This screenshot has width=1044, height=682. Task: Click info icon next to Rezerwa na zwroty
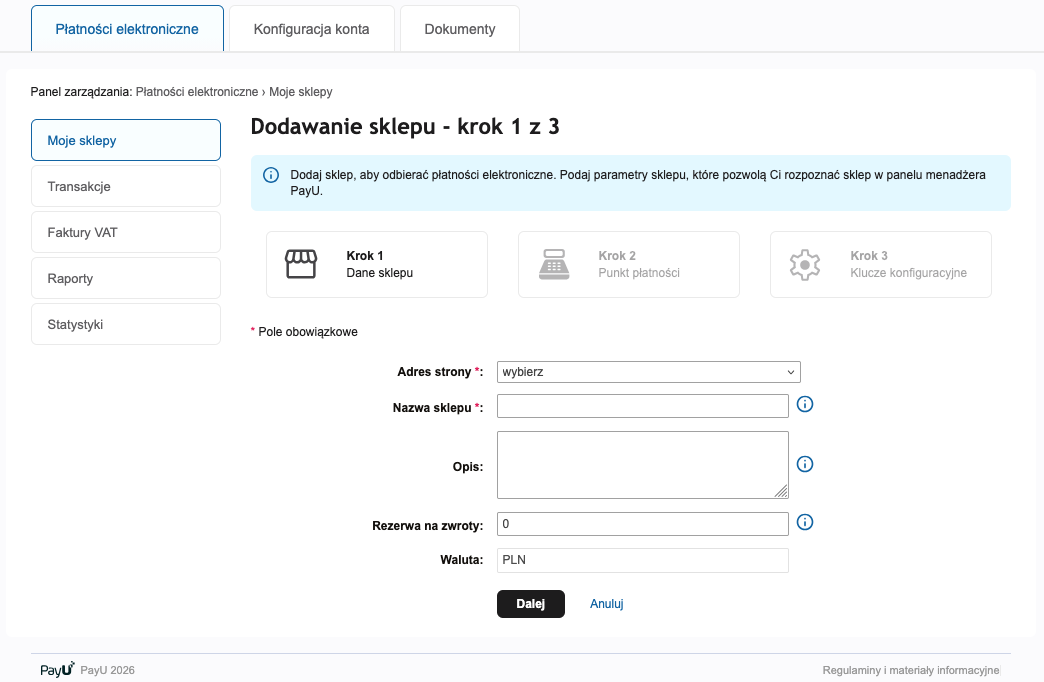pyautogui.click(x=805, y=523)
